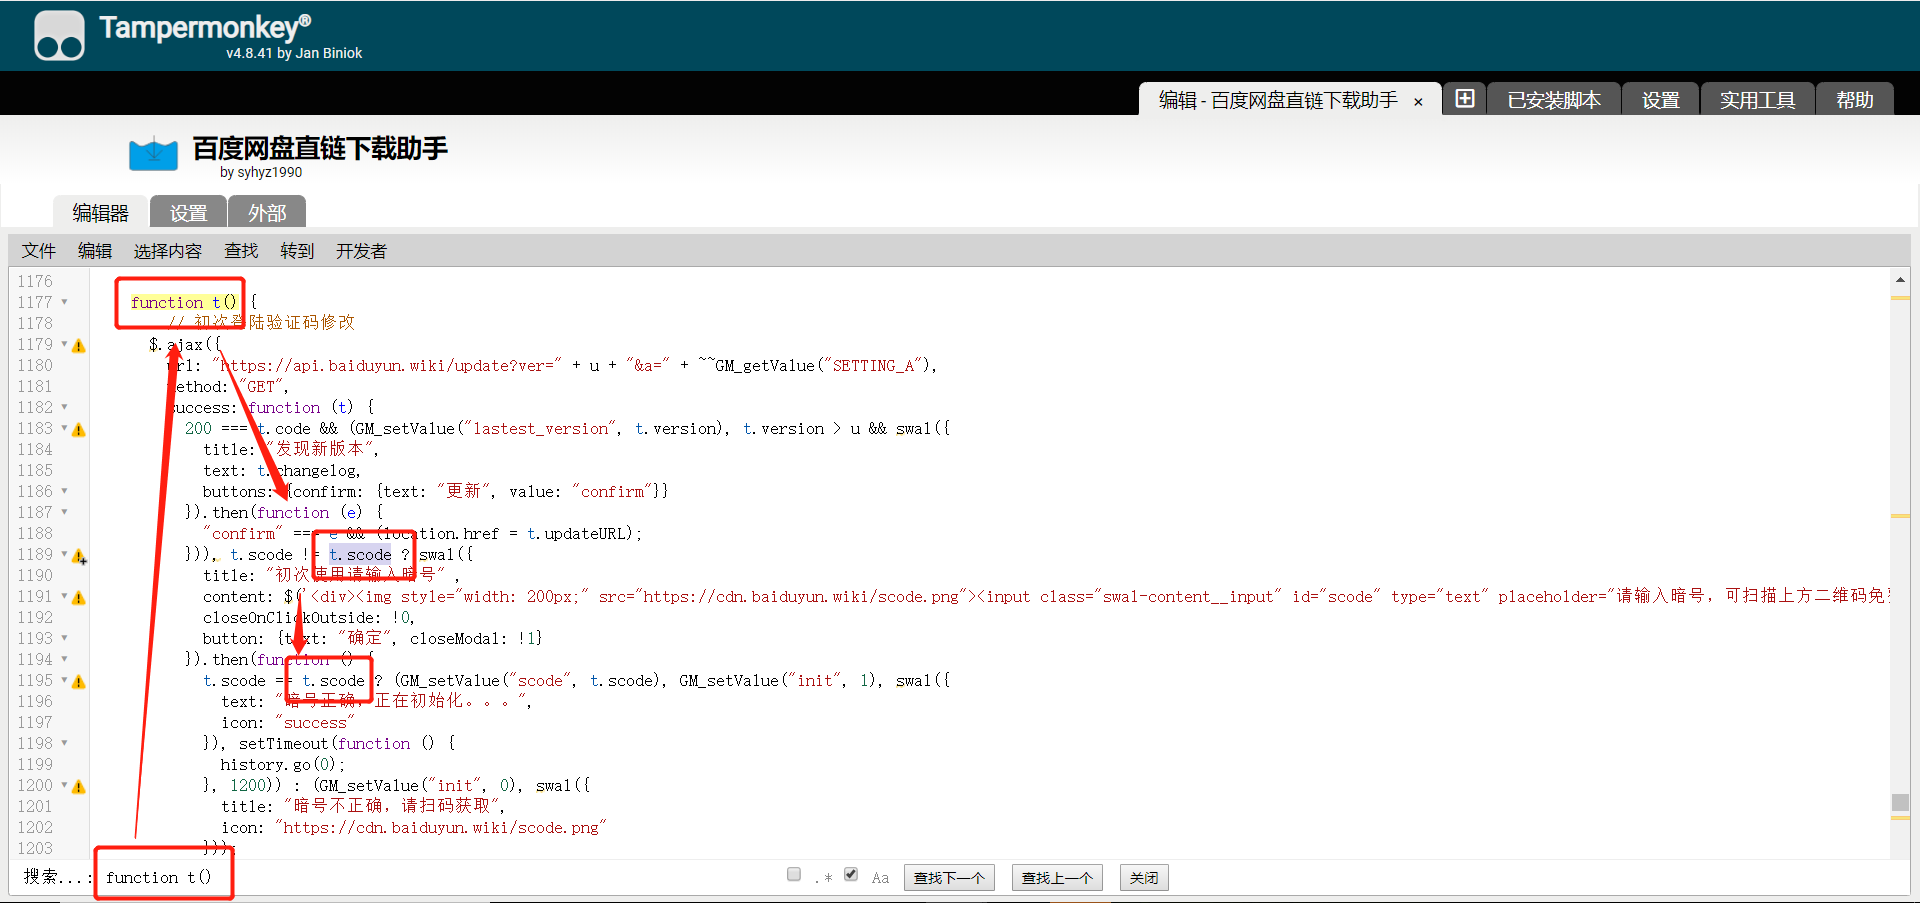Viewport: 1920px width, 903px height.
Task: Collapse code fold at line 1179
Action: pyautogui.click(x=65, y=344)
